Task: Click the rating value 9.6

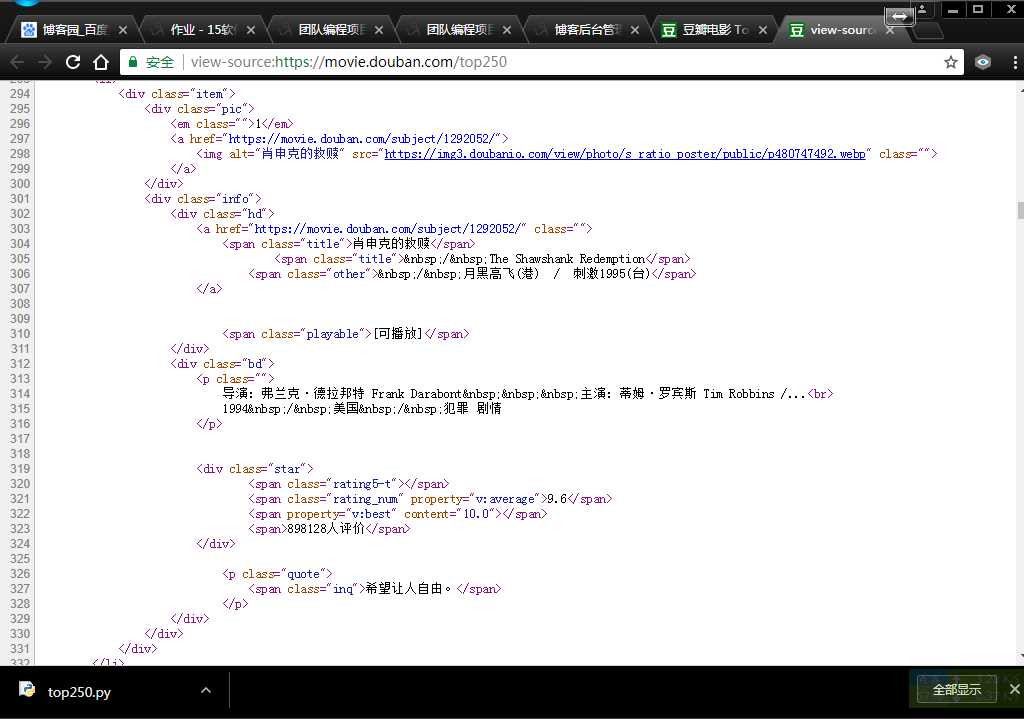Action: tap(557, 499)
